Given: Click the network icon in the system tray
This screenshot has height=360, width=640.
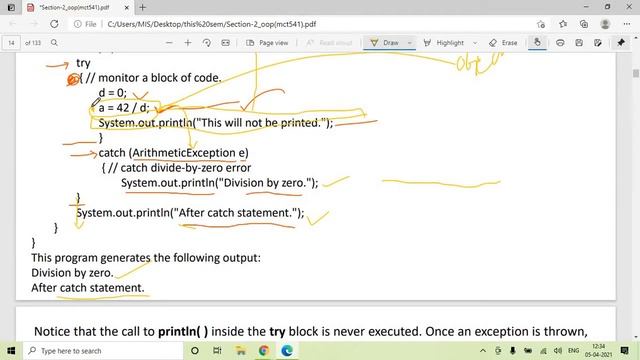Looking at the screenshot, I should (x=543, y=351).
